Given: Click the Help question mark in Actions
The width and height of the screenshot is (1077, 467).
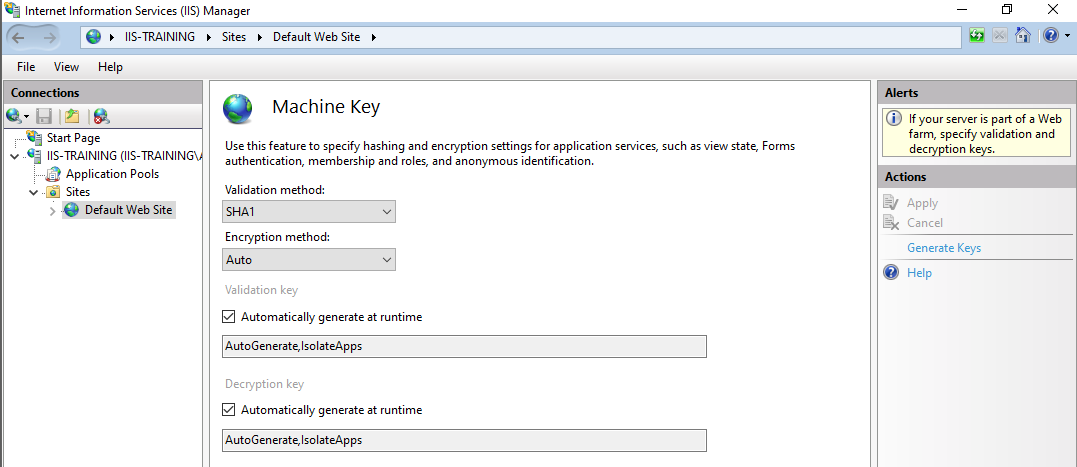Looking at the screenshot, I should tap(892, 273).
